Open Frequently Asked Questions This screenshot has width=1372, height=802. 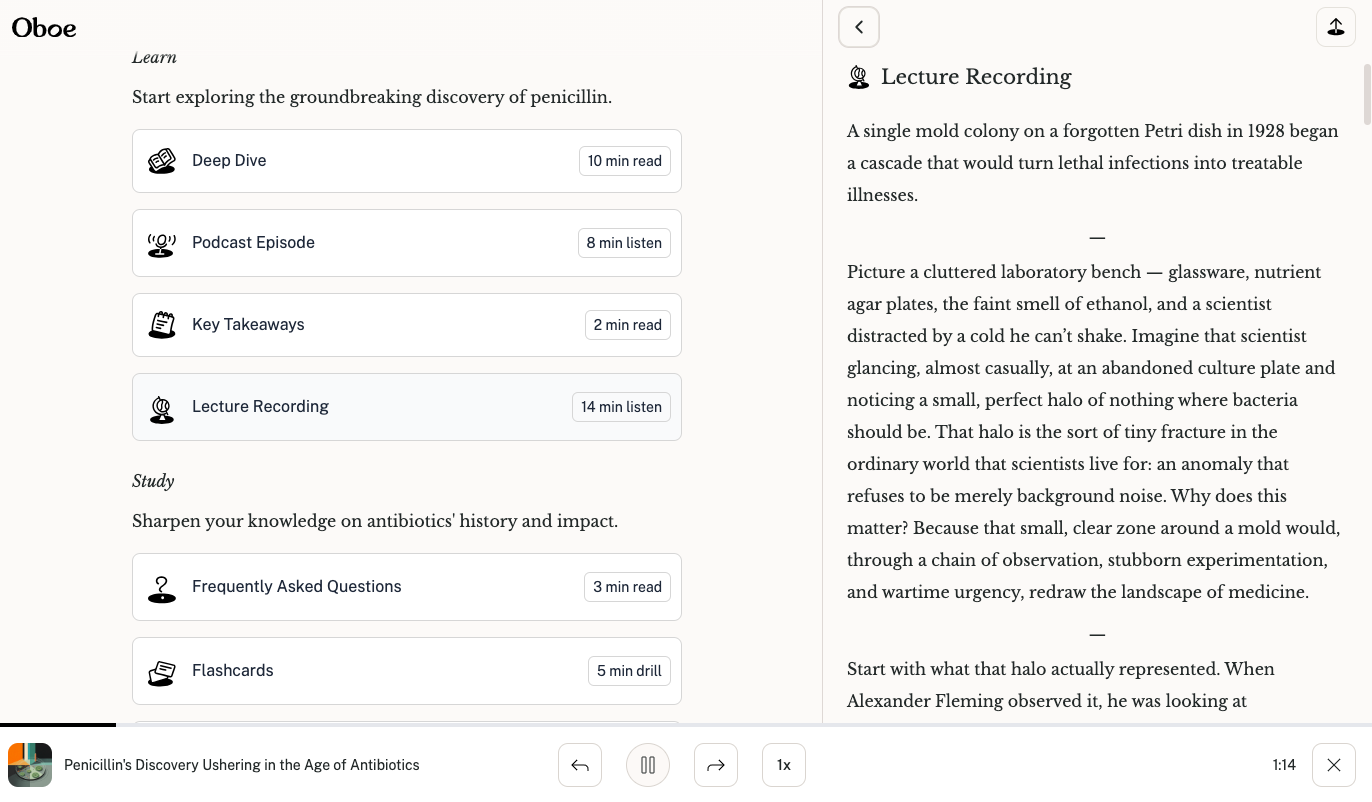(406, 587)
